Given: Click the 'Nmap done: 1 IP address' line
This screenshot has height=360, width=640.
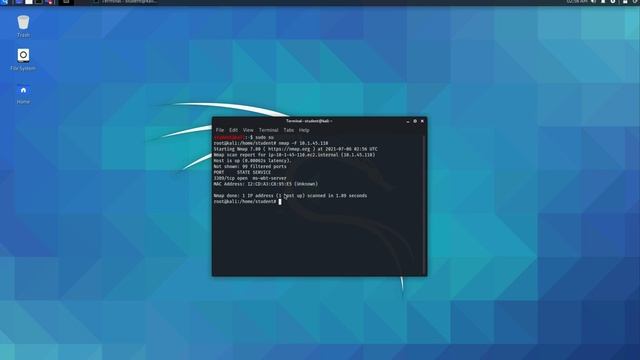Looking at the screenshot, I should [x=290, y=196].
